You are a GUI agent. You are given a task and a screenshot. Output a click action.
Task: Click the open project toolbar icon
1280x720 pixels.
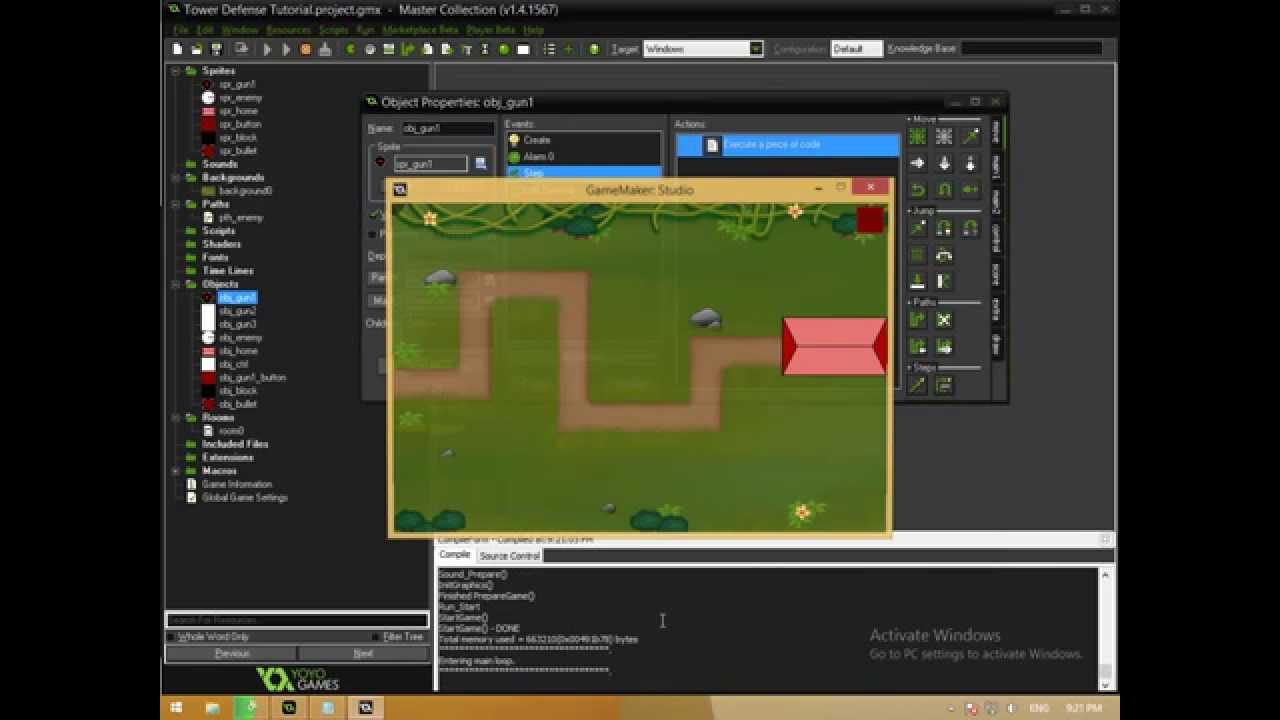[197, 49]
